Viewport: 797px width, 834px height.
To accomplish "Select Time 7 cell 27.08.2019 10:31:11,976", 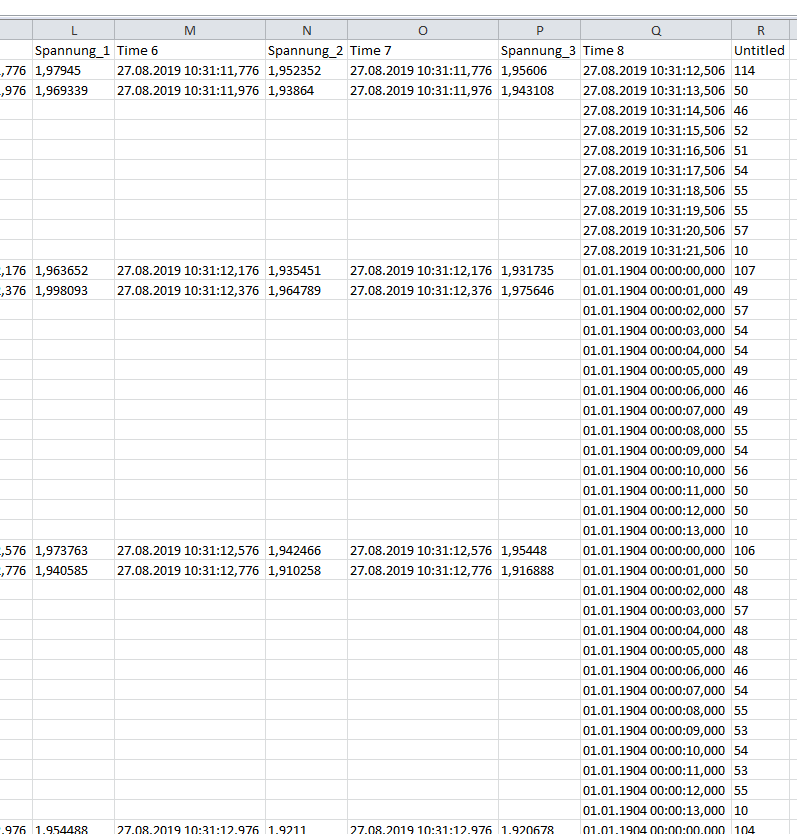I will point(423,90).
